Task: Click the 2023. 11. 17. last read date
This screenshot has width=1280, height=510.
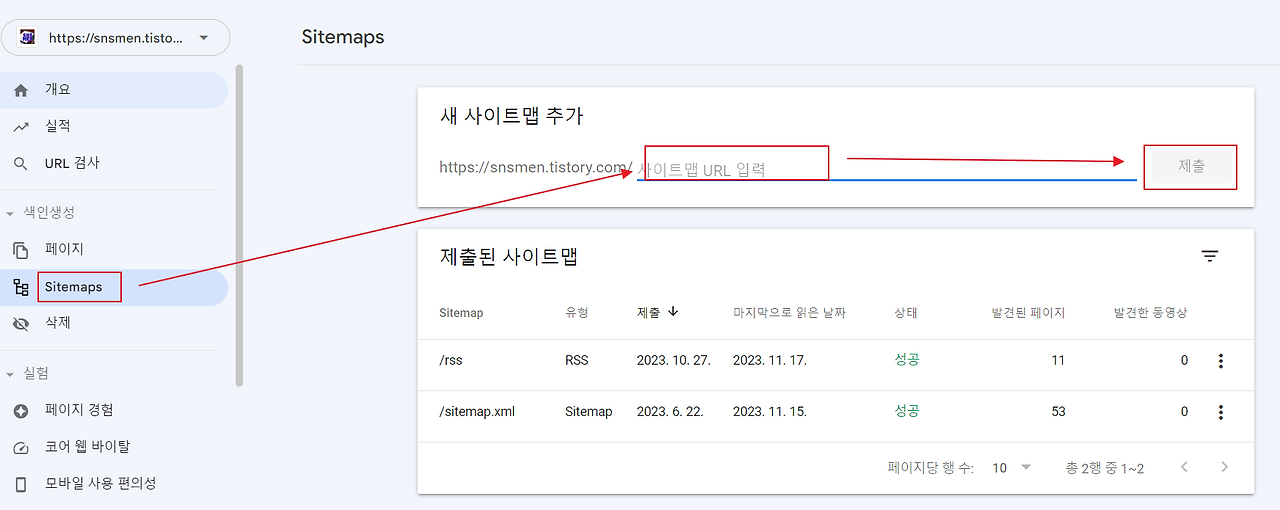Action: (x=770, y=361)
